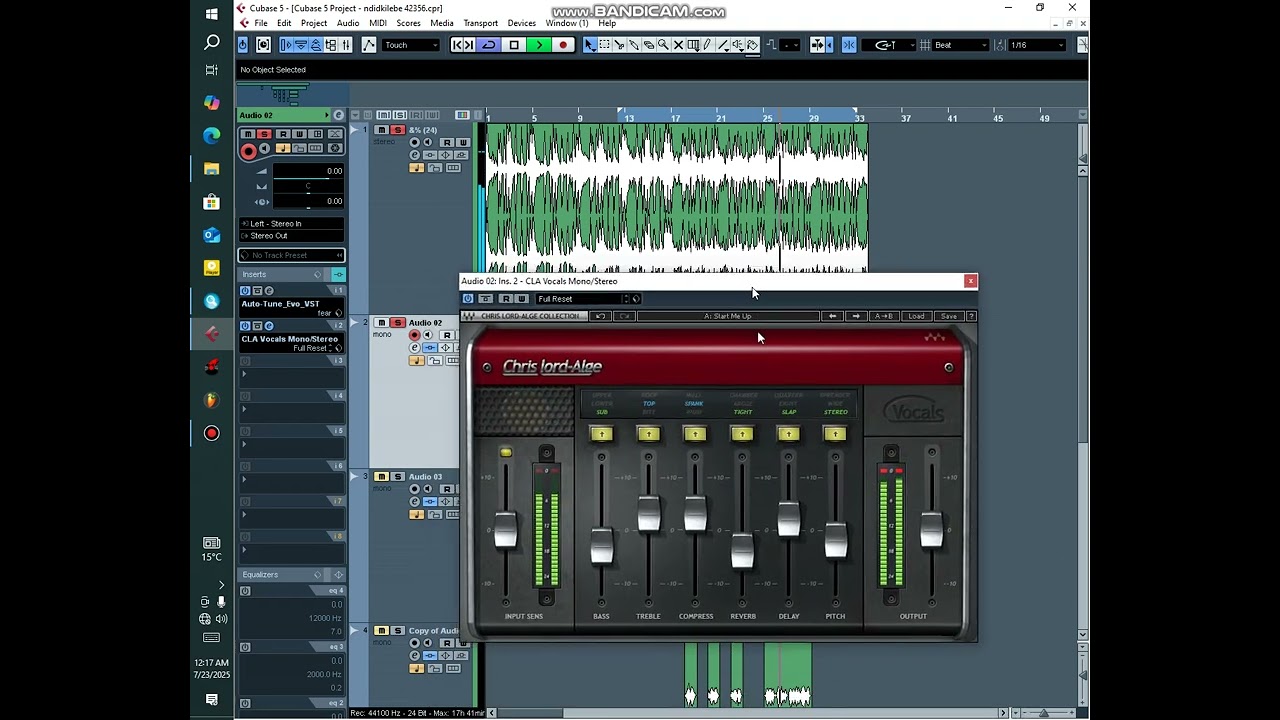Open Windows Search from the taskbar

[x=211, y=42]
